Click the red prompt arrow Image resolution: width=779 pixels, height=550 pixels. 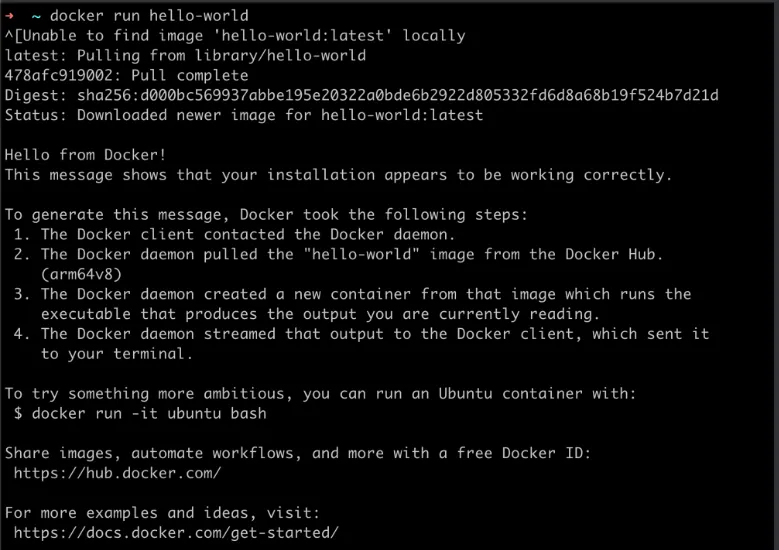point(9,15)
